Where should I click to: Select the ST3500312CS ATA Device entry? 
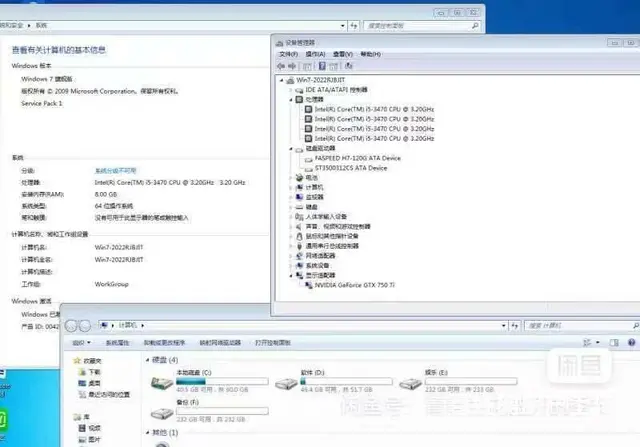pos(351,168)
